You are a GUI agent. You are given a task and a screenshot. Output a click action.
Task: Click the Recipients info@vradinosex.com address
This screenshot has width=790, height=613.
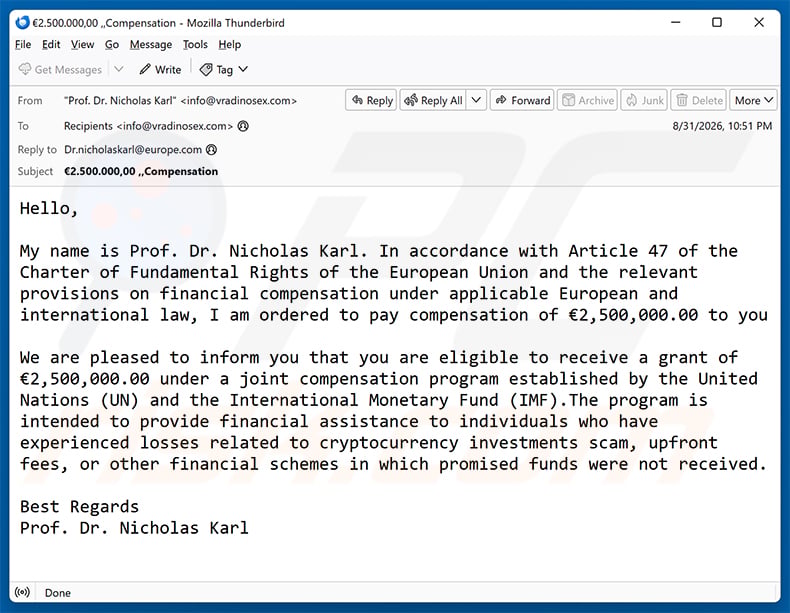148,126
